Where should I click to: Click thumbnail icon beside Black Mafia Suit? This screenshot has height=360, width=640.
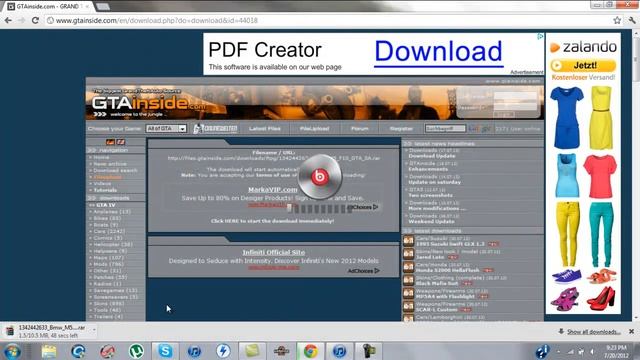tap(409, 280)
